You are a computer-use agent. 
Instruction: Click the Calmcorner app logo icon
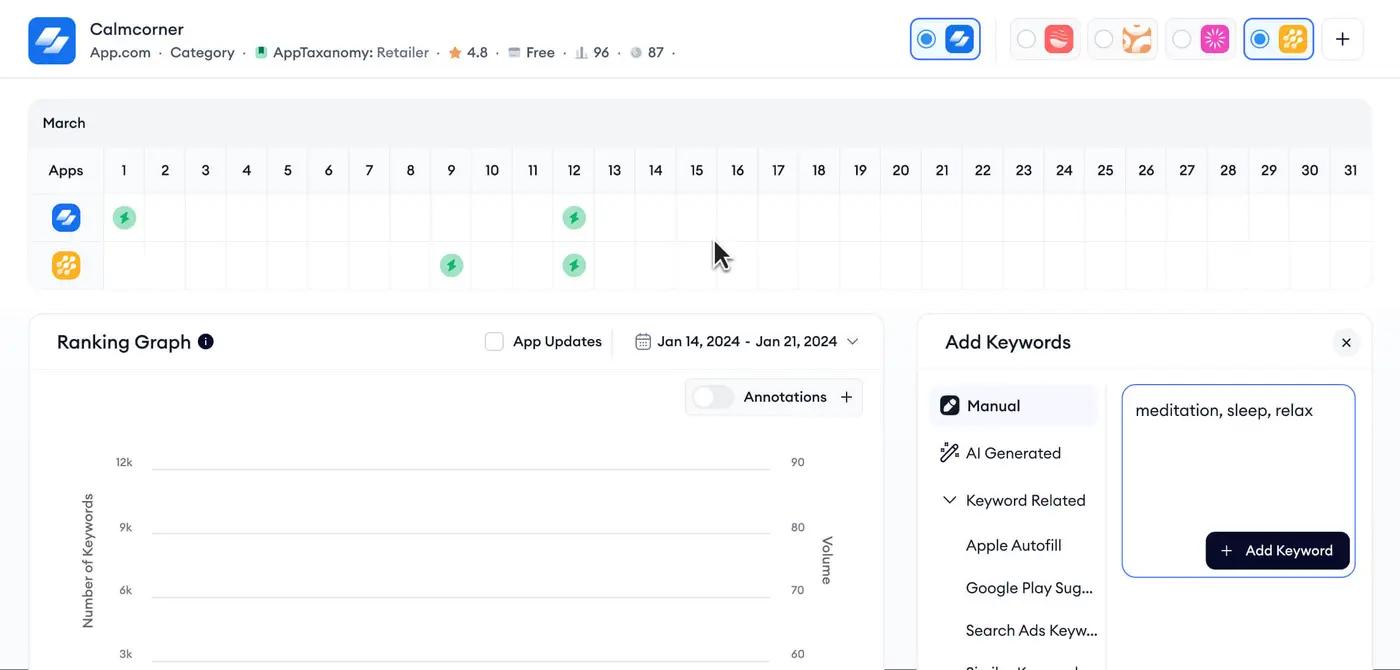click(x=52, y=40)
